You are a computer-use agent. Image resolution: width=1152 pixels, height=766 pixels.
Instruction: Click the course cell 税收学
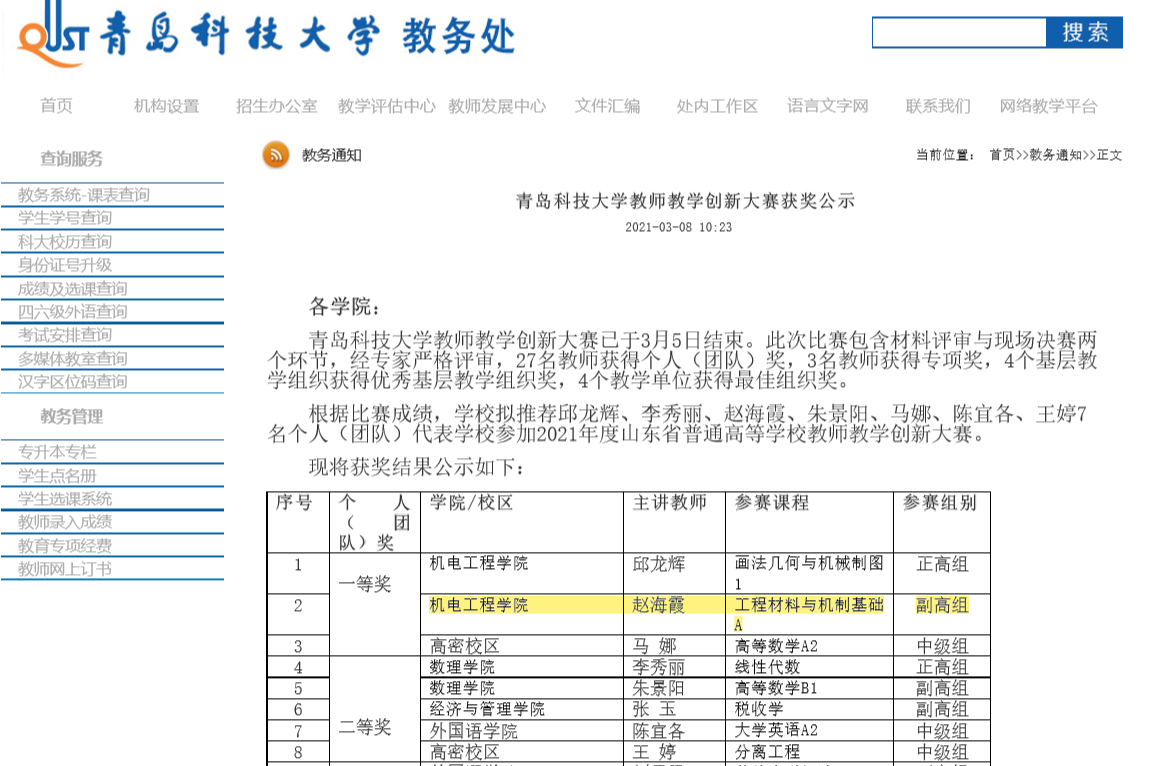coord(759,709)
